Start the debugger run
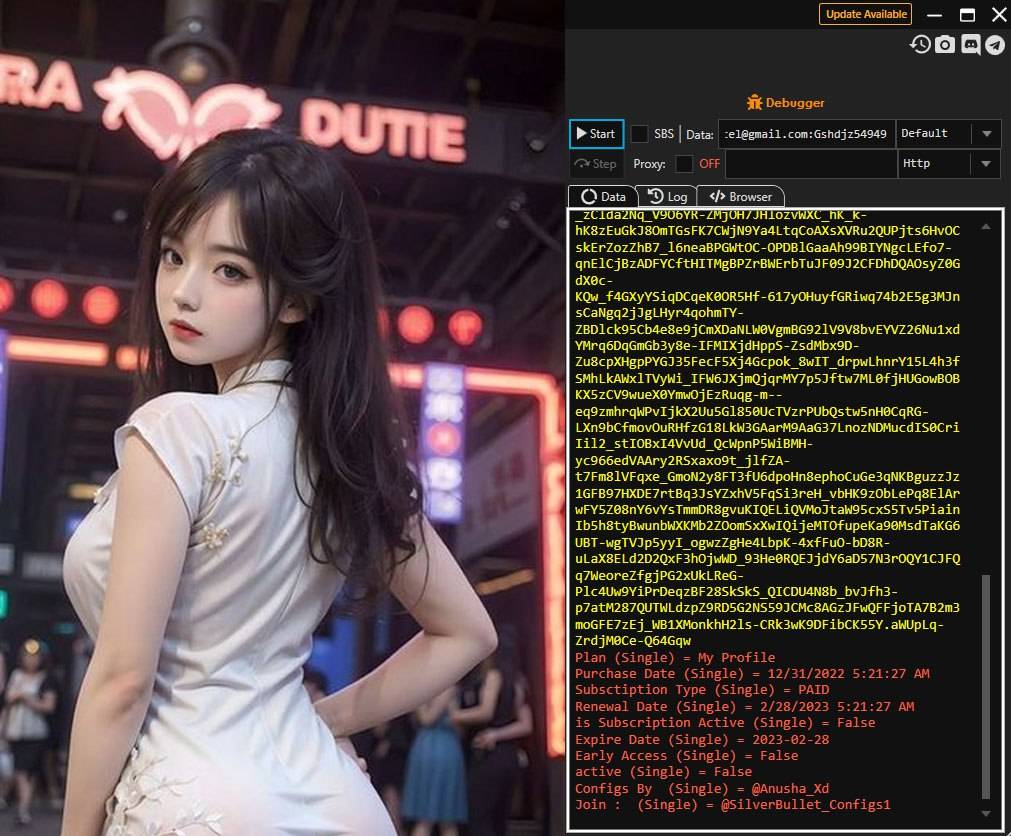 [x=596, y=133]
